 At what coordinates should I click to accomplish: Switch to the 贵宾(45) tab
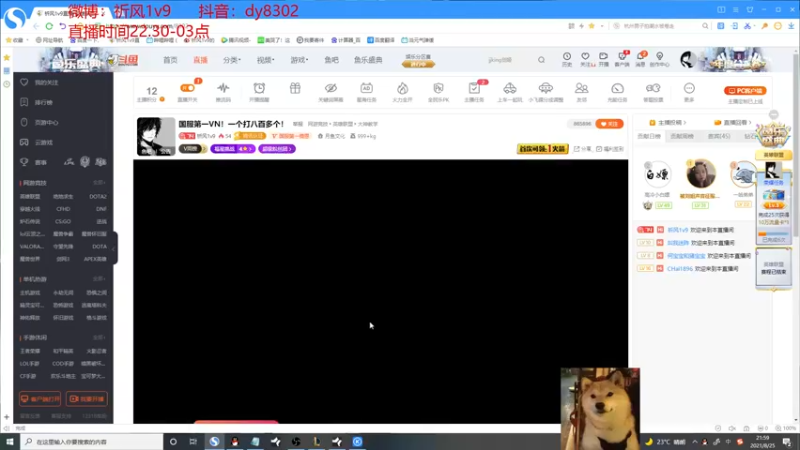click(719, 136)
